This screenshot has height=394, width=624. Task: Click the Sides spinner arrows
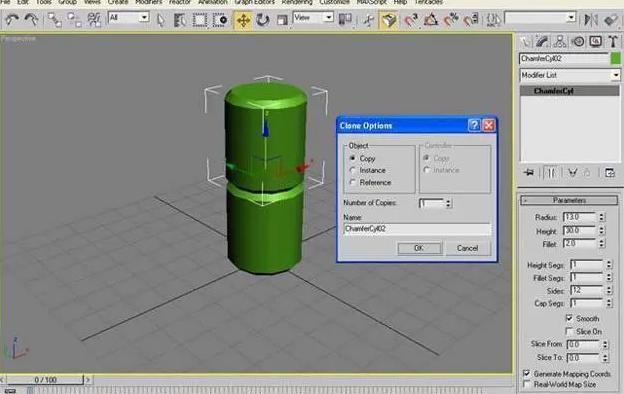click(609, 291)
